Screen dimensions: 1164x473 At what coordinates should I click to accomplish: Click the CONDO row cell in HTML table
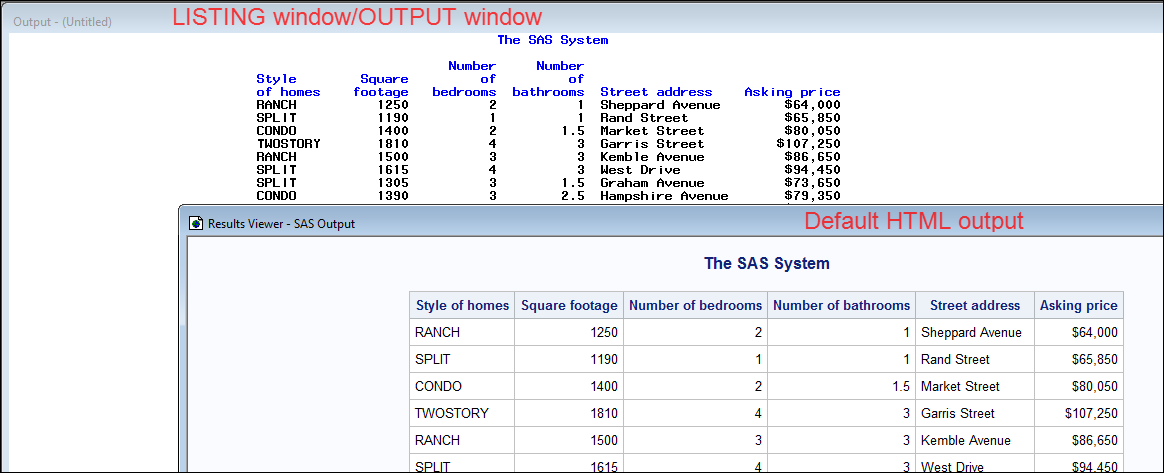tap(438, 386)
